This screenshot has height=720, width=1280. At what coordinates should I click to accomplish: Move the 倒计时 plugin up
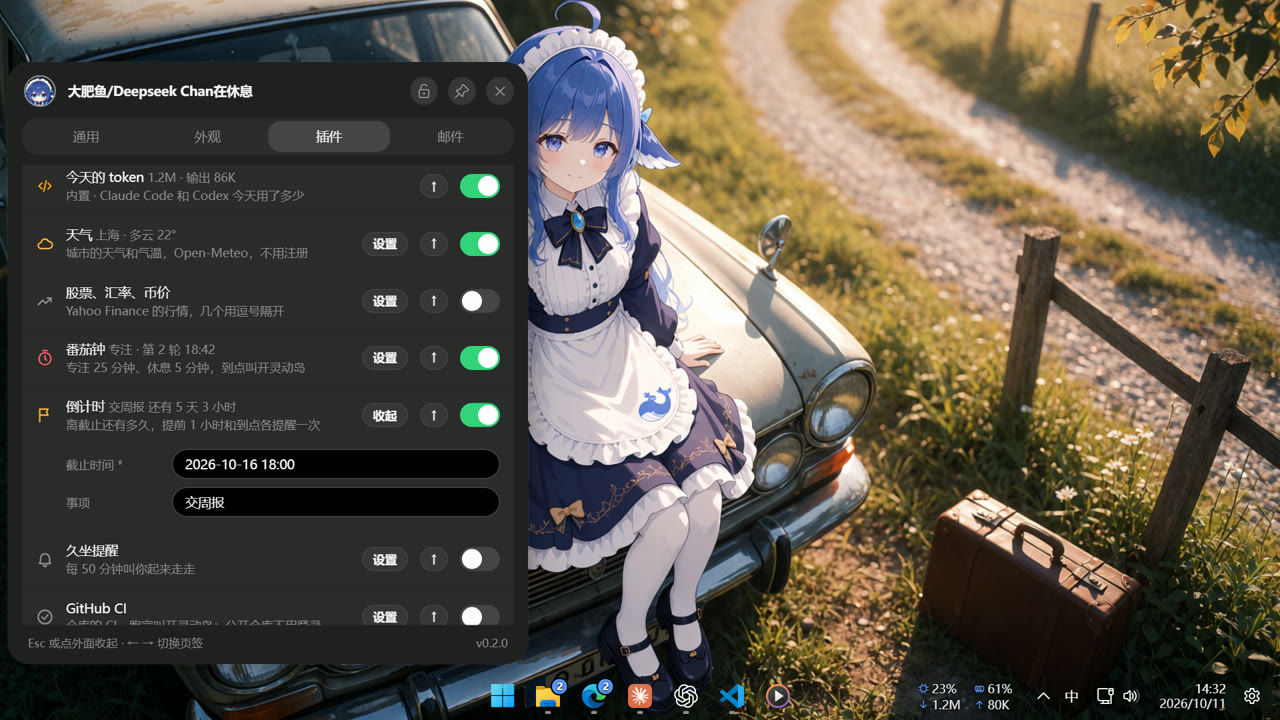pyautogui.click(x=433, y=415)
